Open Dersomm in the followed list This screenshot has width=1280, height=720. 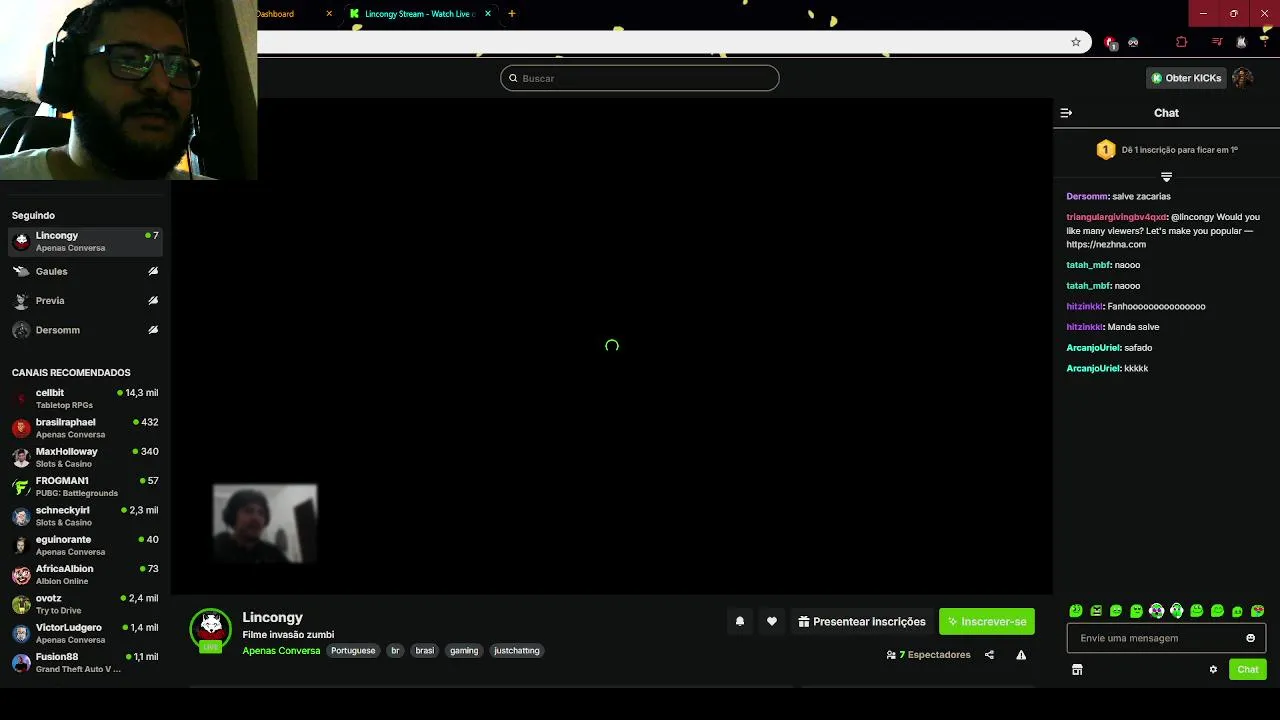85,330
